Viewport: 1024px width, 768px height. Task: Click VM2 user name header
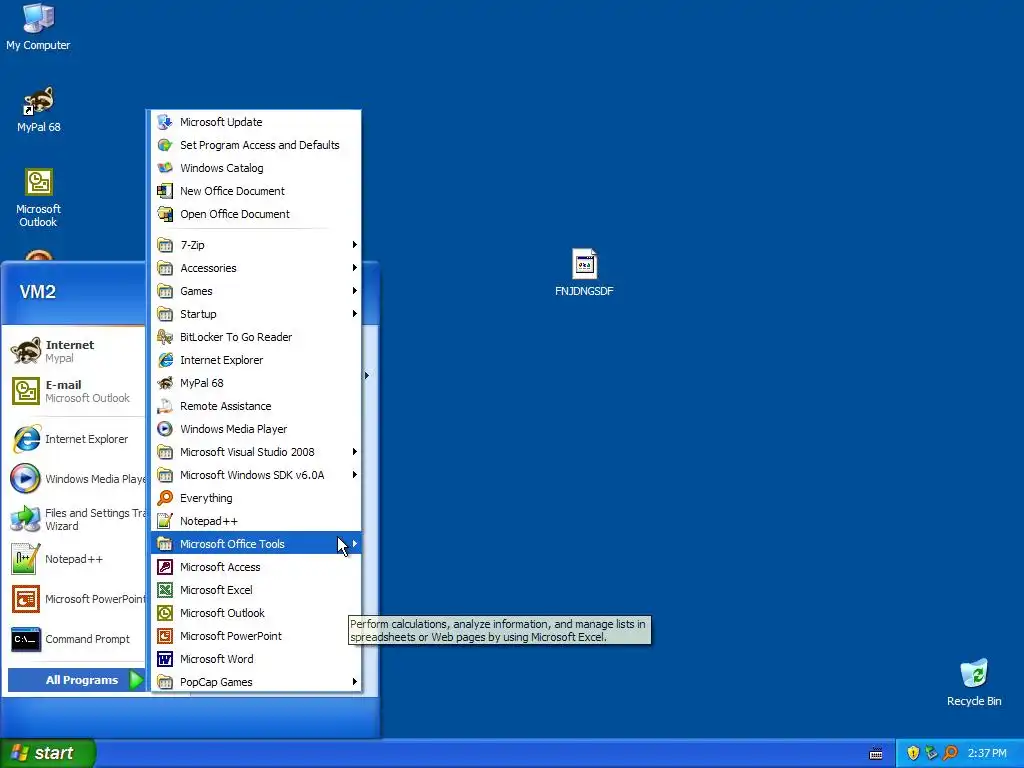click(x=37, y=292)
